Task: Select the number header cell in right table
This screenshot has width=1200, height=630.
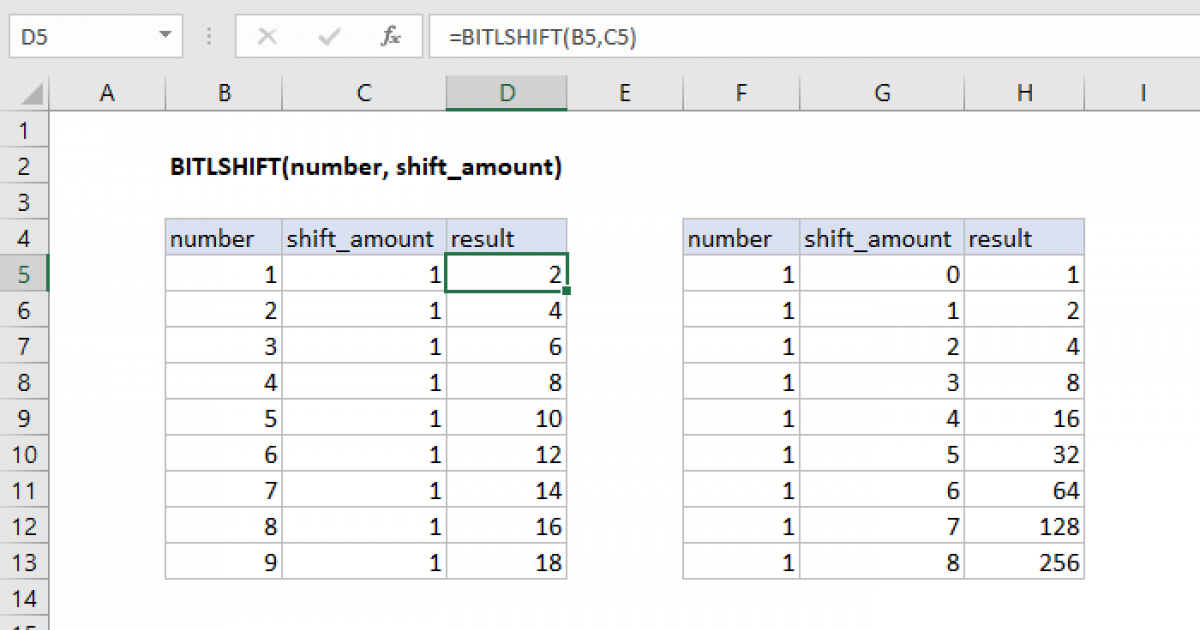Action: point(740,238)
